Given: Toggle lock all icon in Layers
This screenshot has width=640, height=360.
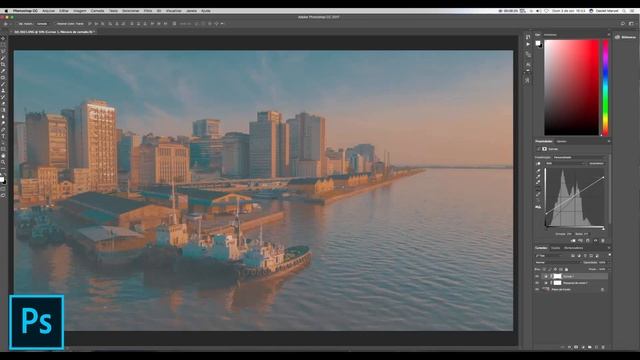Looking at the screenshot, I should coord(566,269).
